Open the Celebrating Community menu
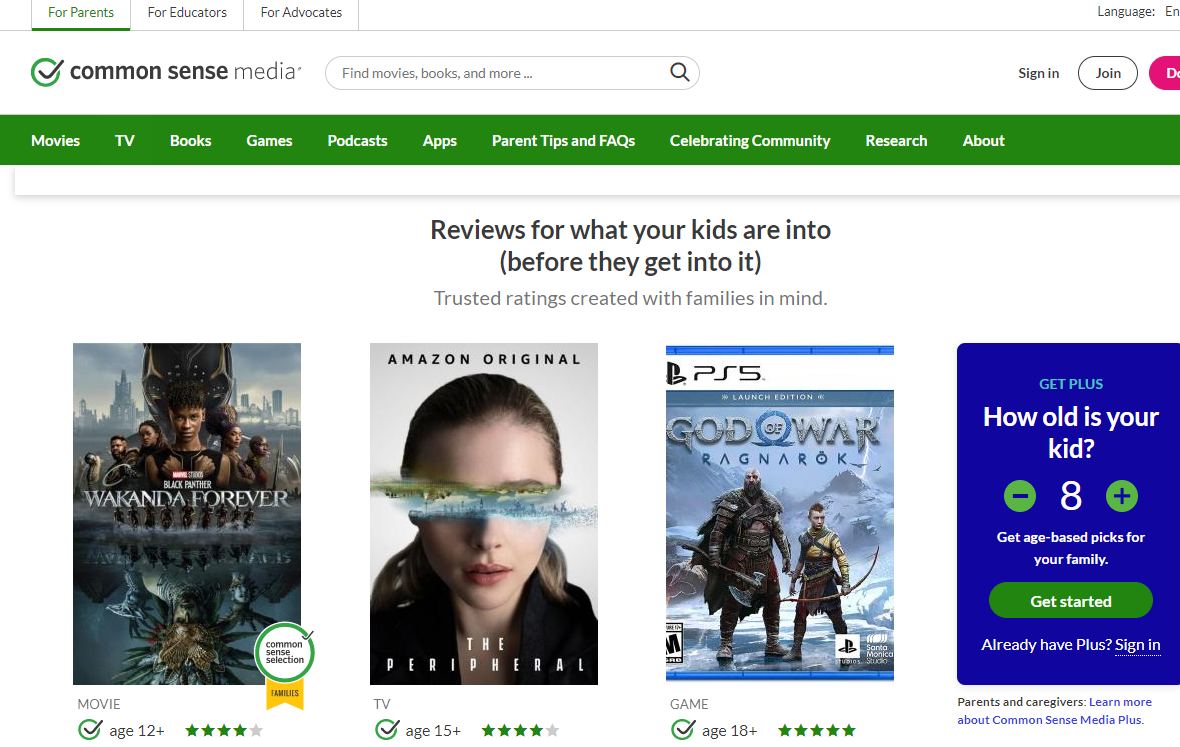The image size is (1180, 747). (750, 141)
